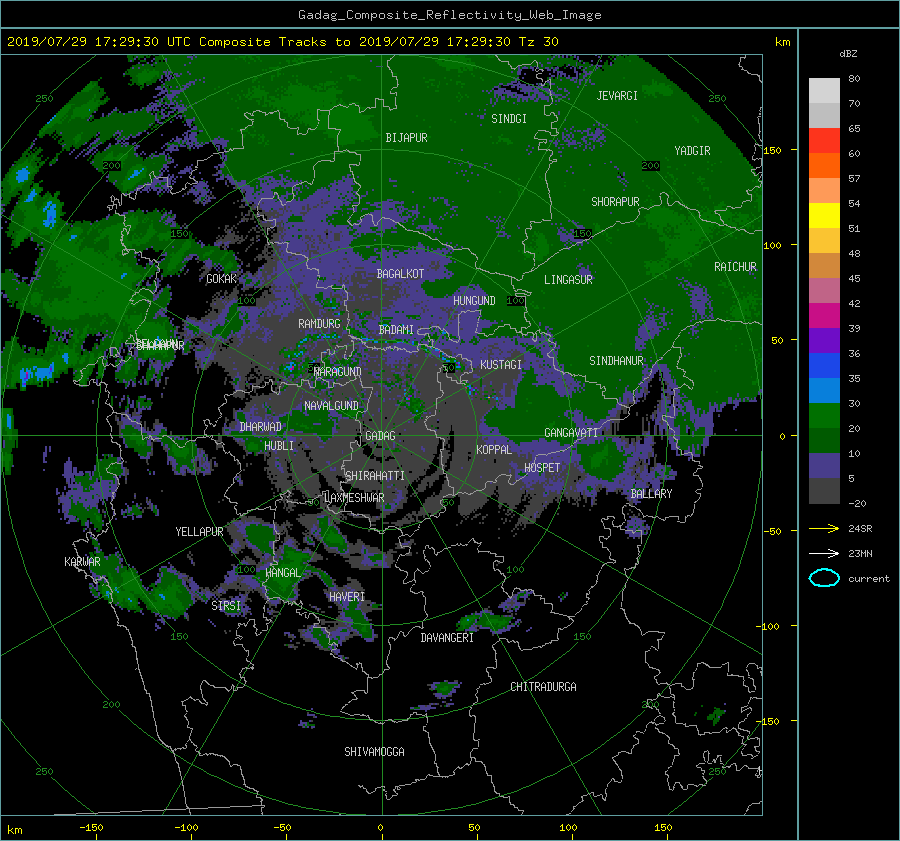
Task: Click the GADAG label at radar center
Action: tap(380, 436)
